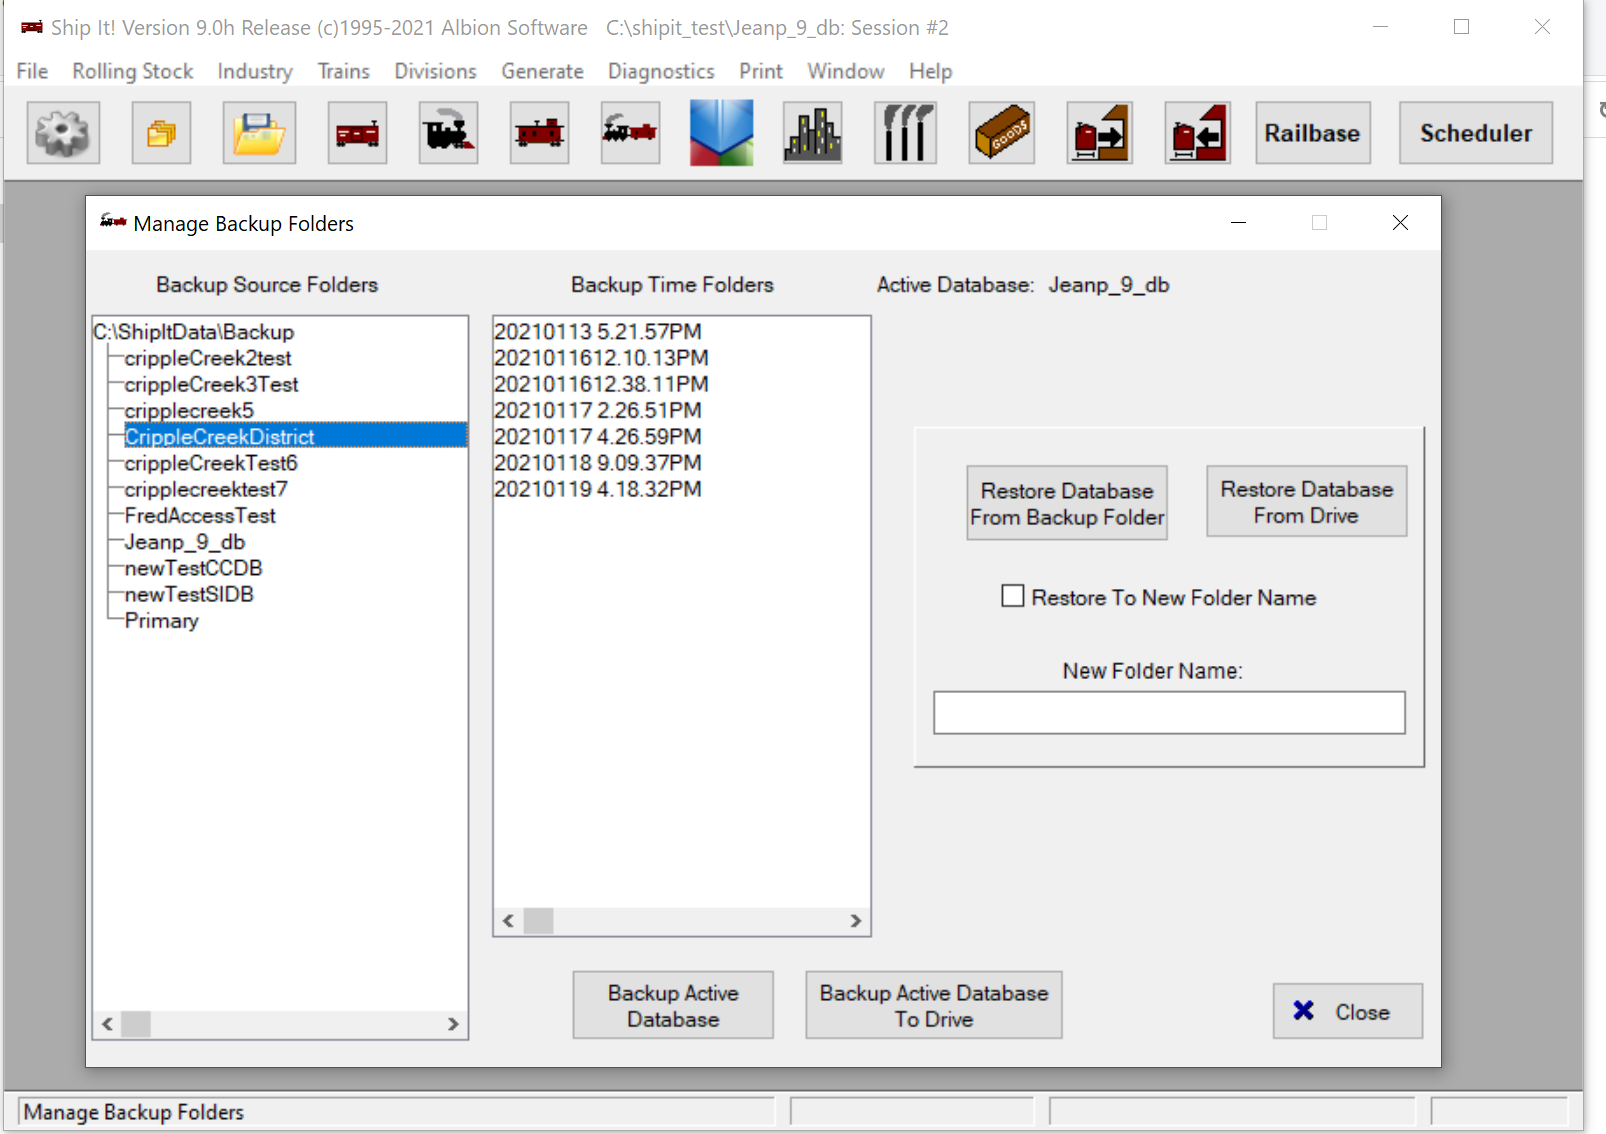Click right scroll arrow in Time Folders
1606x1134 pixels.
(856, 921)
